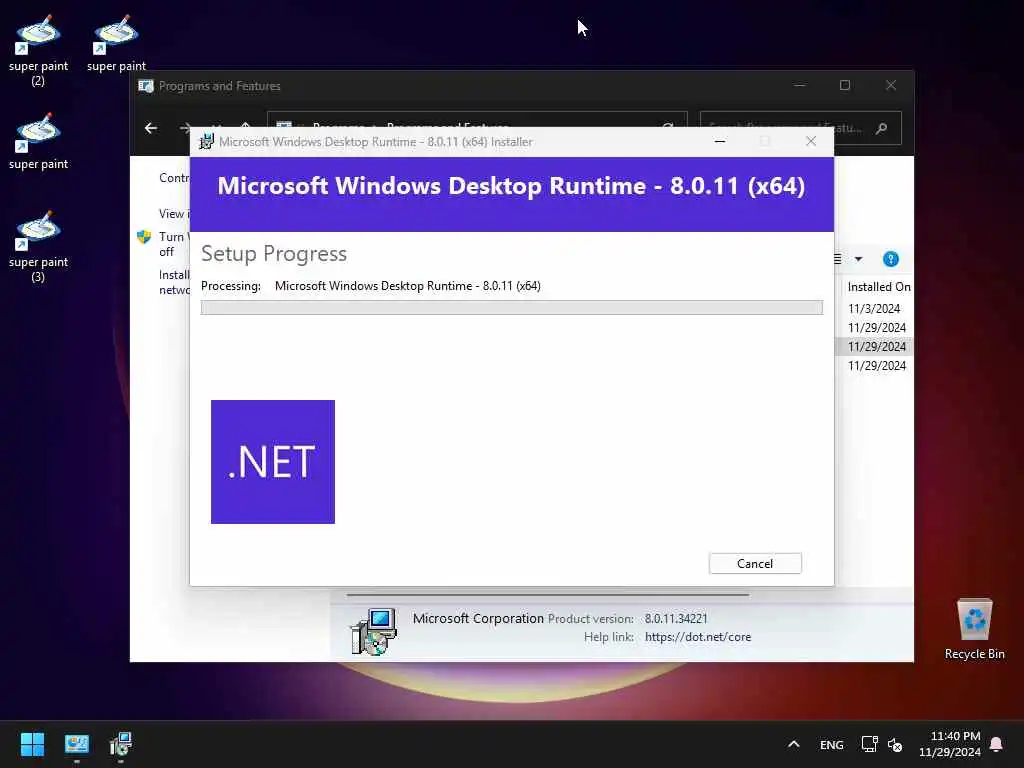Open 'super paint (2)' desktop shortcut

[38, 51]
